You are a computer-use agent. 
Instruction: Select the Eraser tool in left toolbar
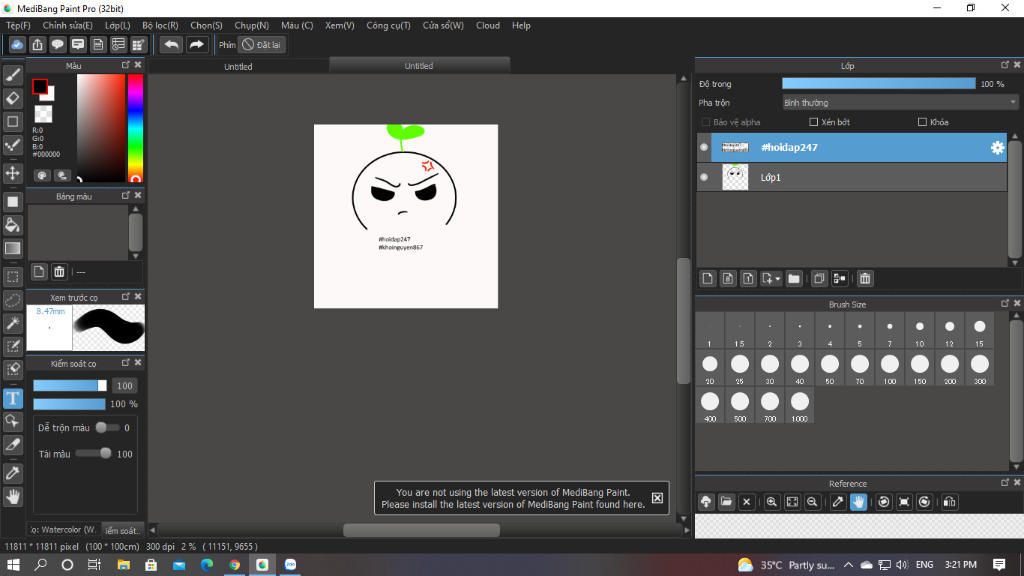13,98
